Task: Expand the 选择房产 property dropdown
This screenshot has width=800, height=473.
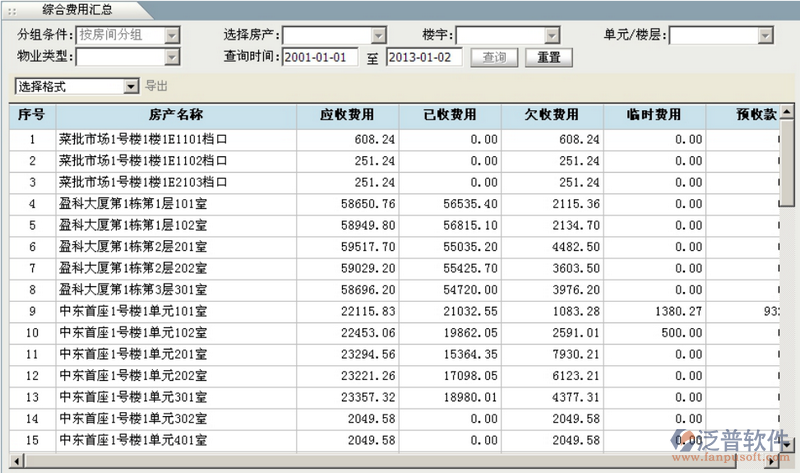Action: 364,36
